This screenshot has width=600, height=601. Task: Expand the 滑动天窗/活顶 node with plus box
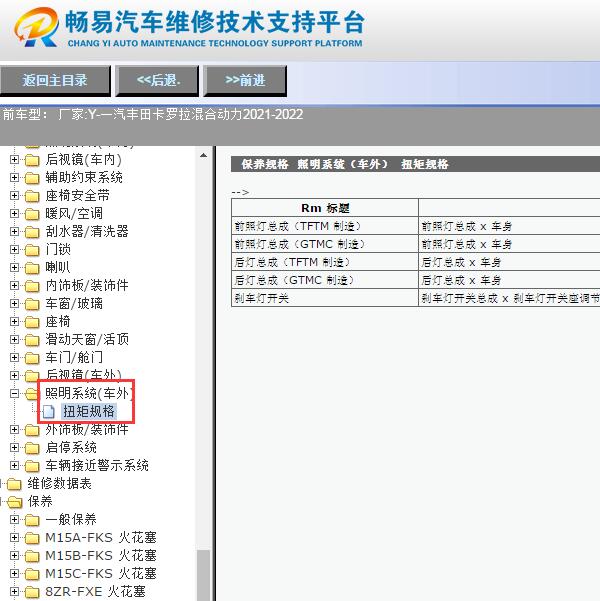(14, 340)
